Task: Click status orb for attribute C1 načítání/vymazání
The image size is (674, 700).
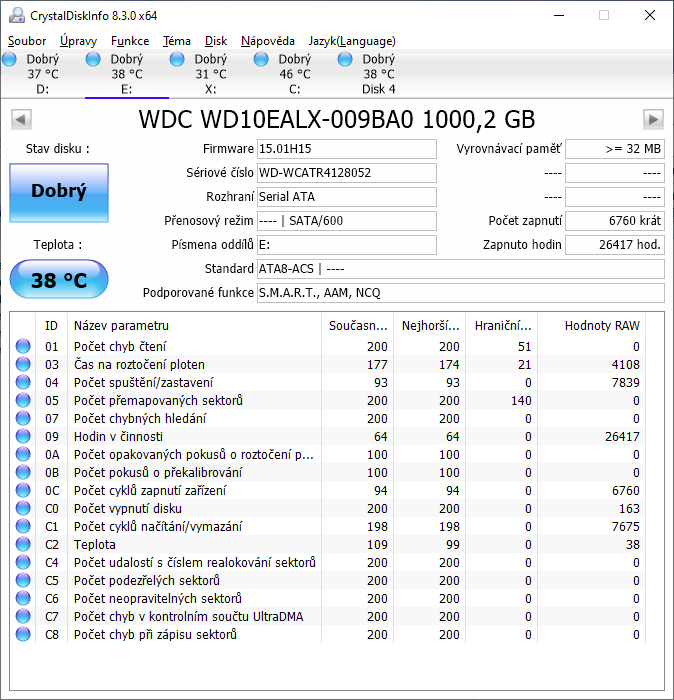Action: click(x=23, y=526)
